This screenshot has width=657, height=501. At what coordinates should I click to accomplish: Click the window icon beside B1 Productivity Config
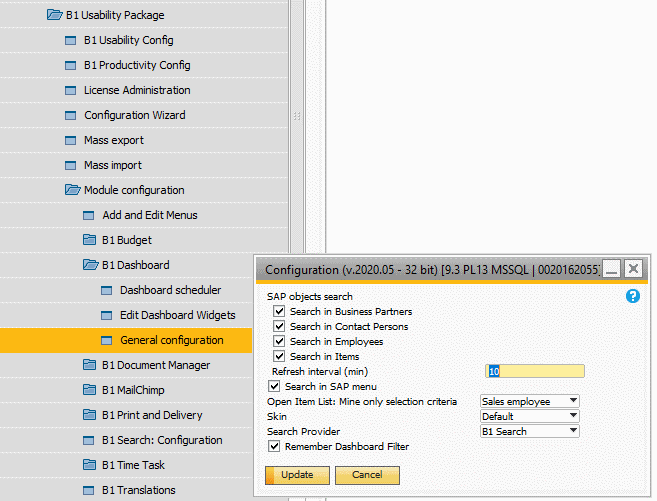[70, 66]
